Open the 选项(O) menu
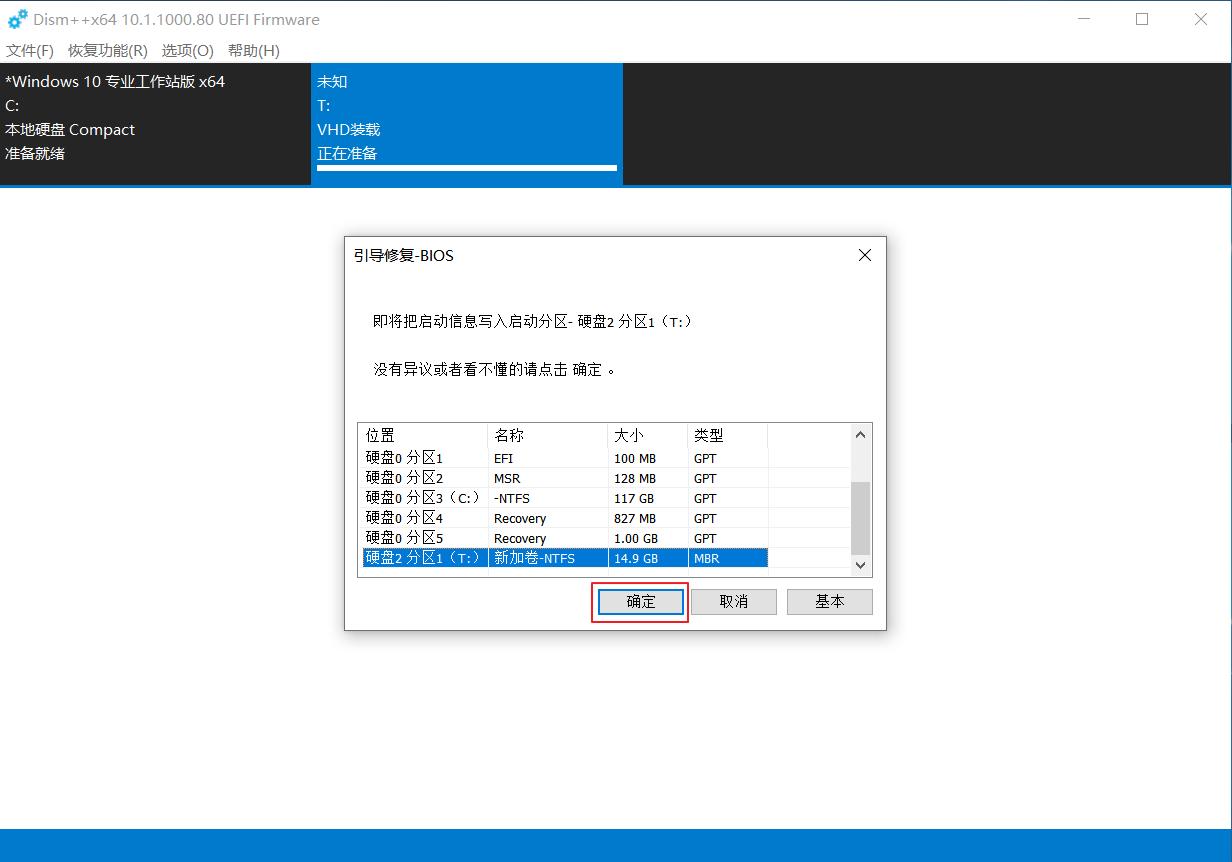Screen dimensions: 1232x862 (x=187, y=50)
